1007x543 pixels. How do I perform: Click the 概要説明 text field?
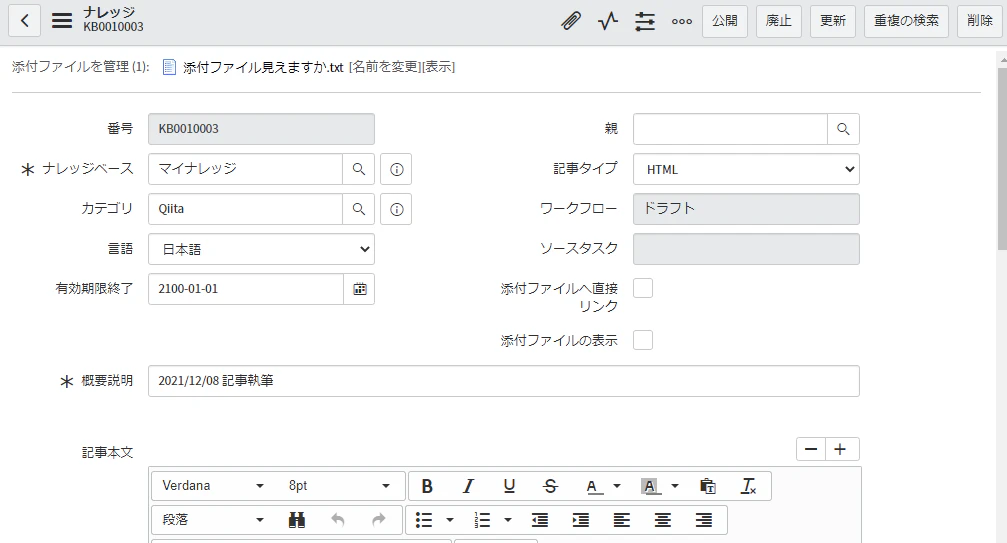(504, 381)
